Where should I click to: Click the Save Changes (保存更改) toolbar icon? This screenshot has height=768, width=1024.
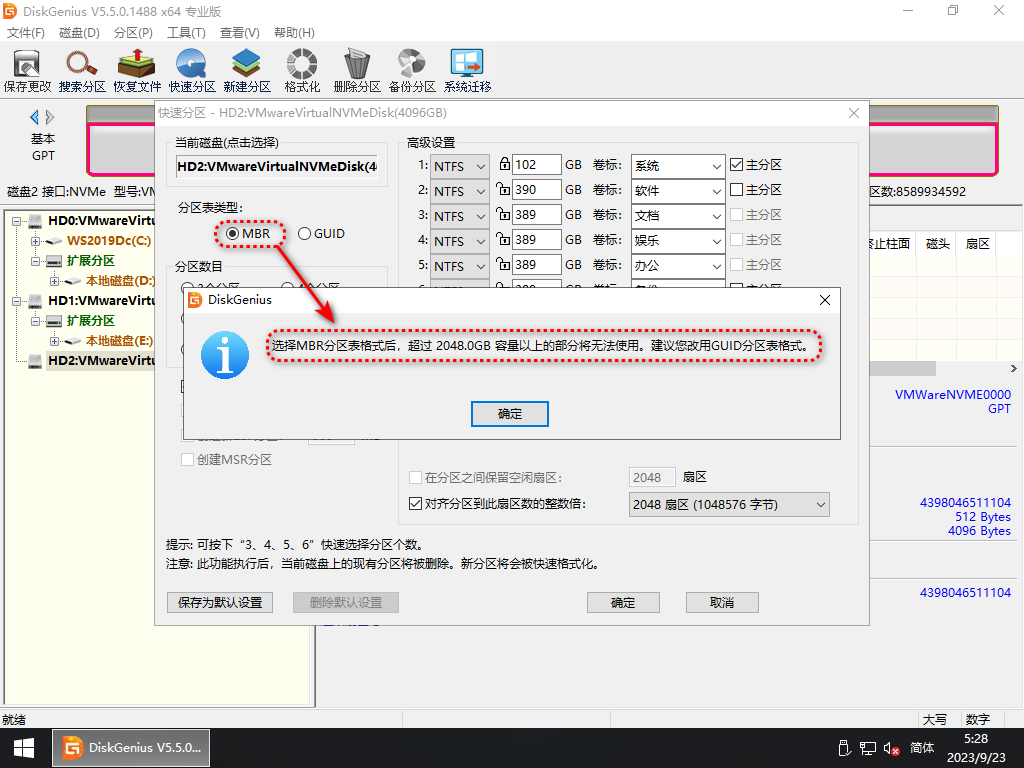[x=27, y=71]
